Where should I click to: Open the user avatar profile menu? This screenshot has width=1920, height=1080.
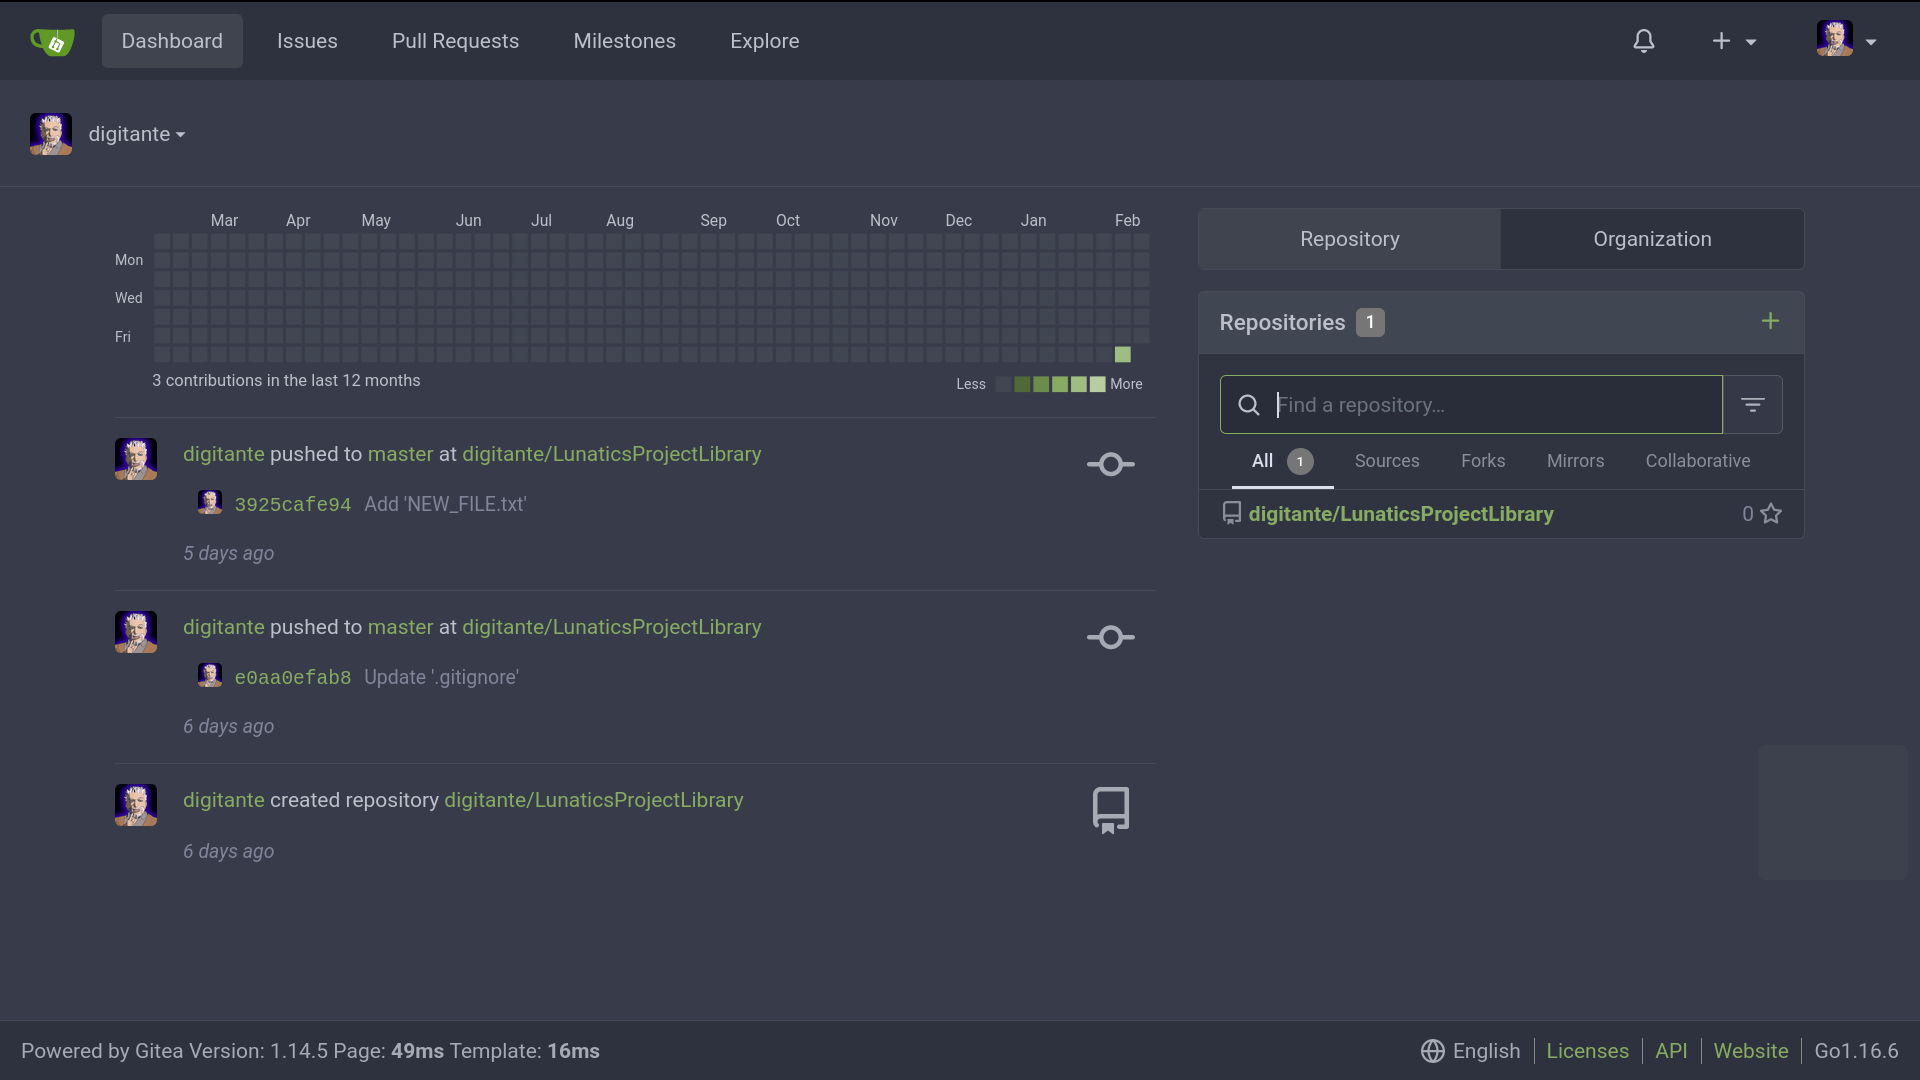(x=1846, y=40)
